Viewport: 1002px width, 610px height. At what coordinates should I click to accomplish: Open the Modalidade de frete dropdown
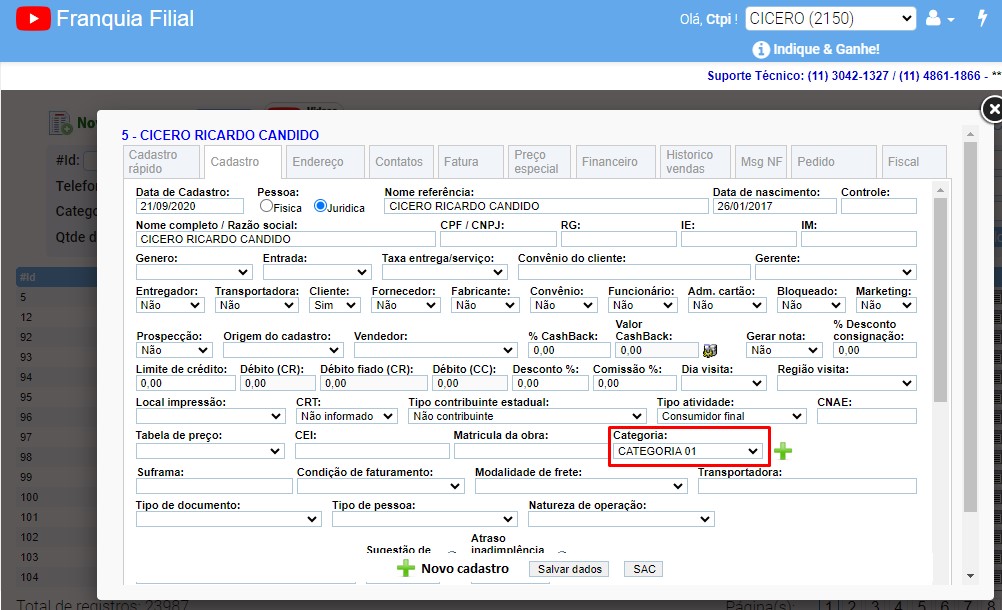581,486
